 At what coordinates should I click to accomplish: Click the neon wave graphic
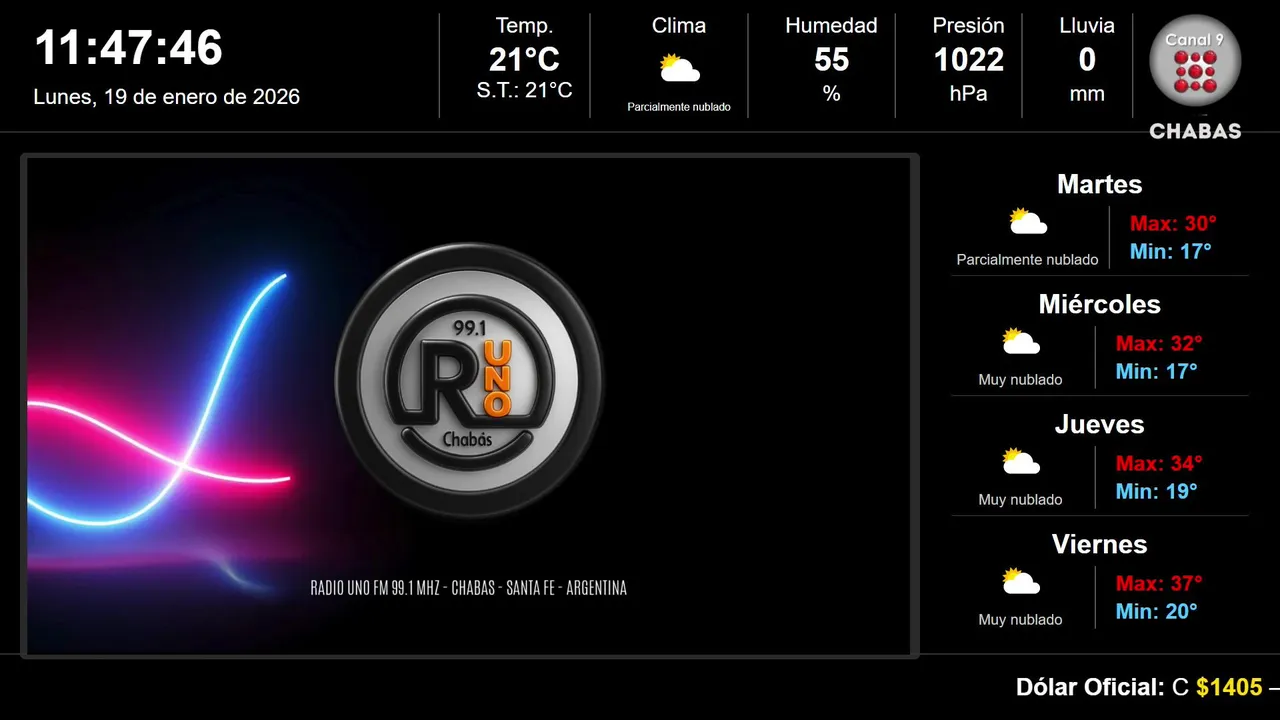point(160,400)
